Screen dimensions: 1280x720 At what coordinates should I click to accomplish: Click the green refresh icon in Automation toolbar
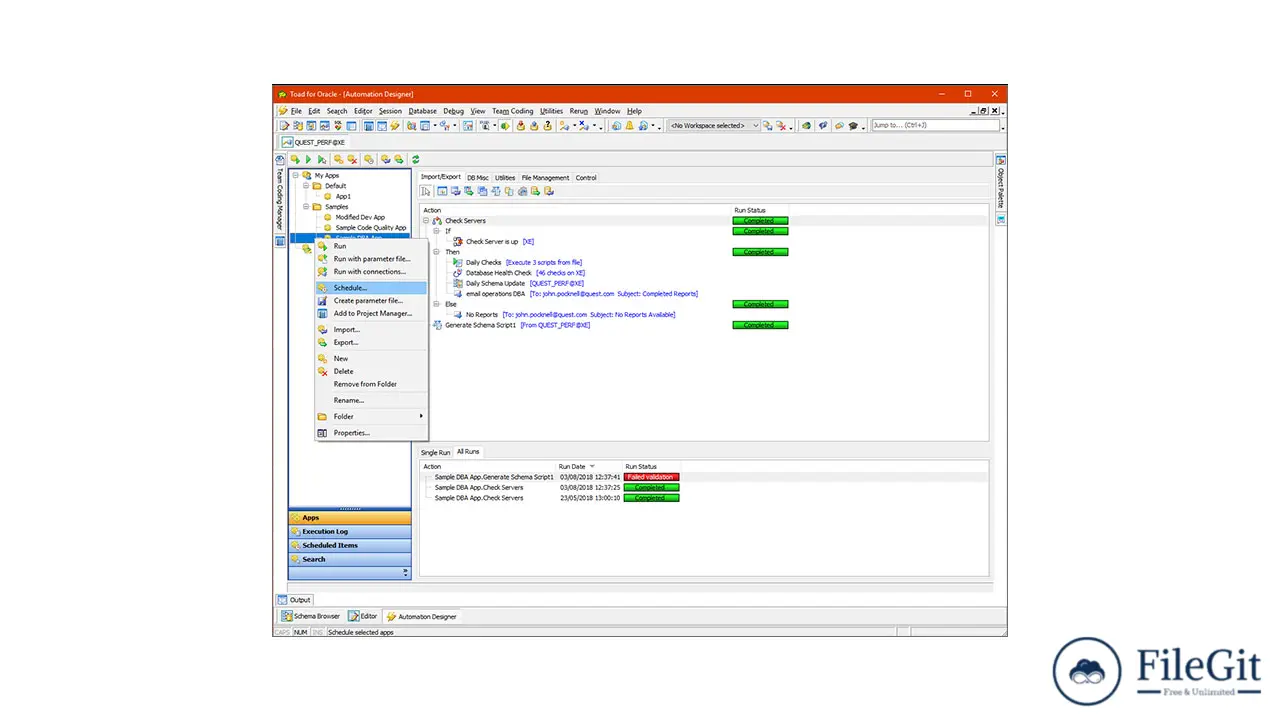click(x=415, y=159)
